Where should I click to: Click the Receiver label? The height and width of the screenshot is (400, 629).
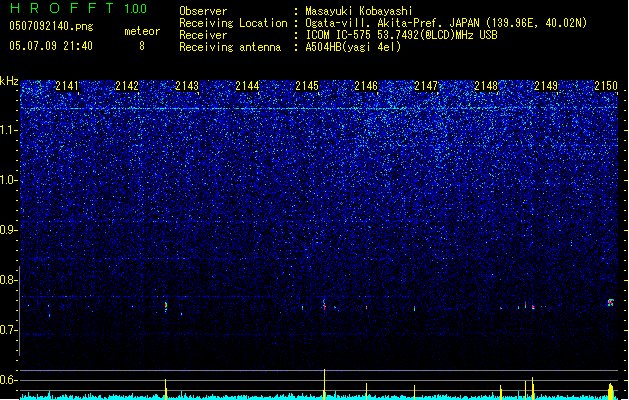pos(203,35)
